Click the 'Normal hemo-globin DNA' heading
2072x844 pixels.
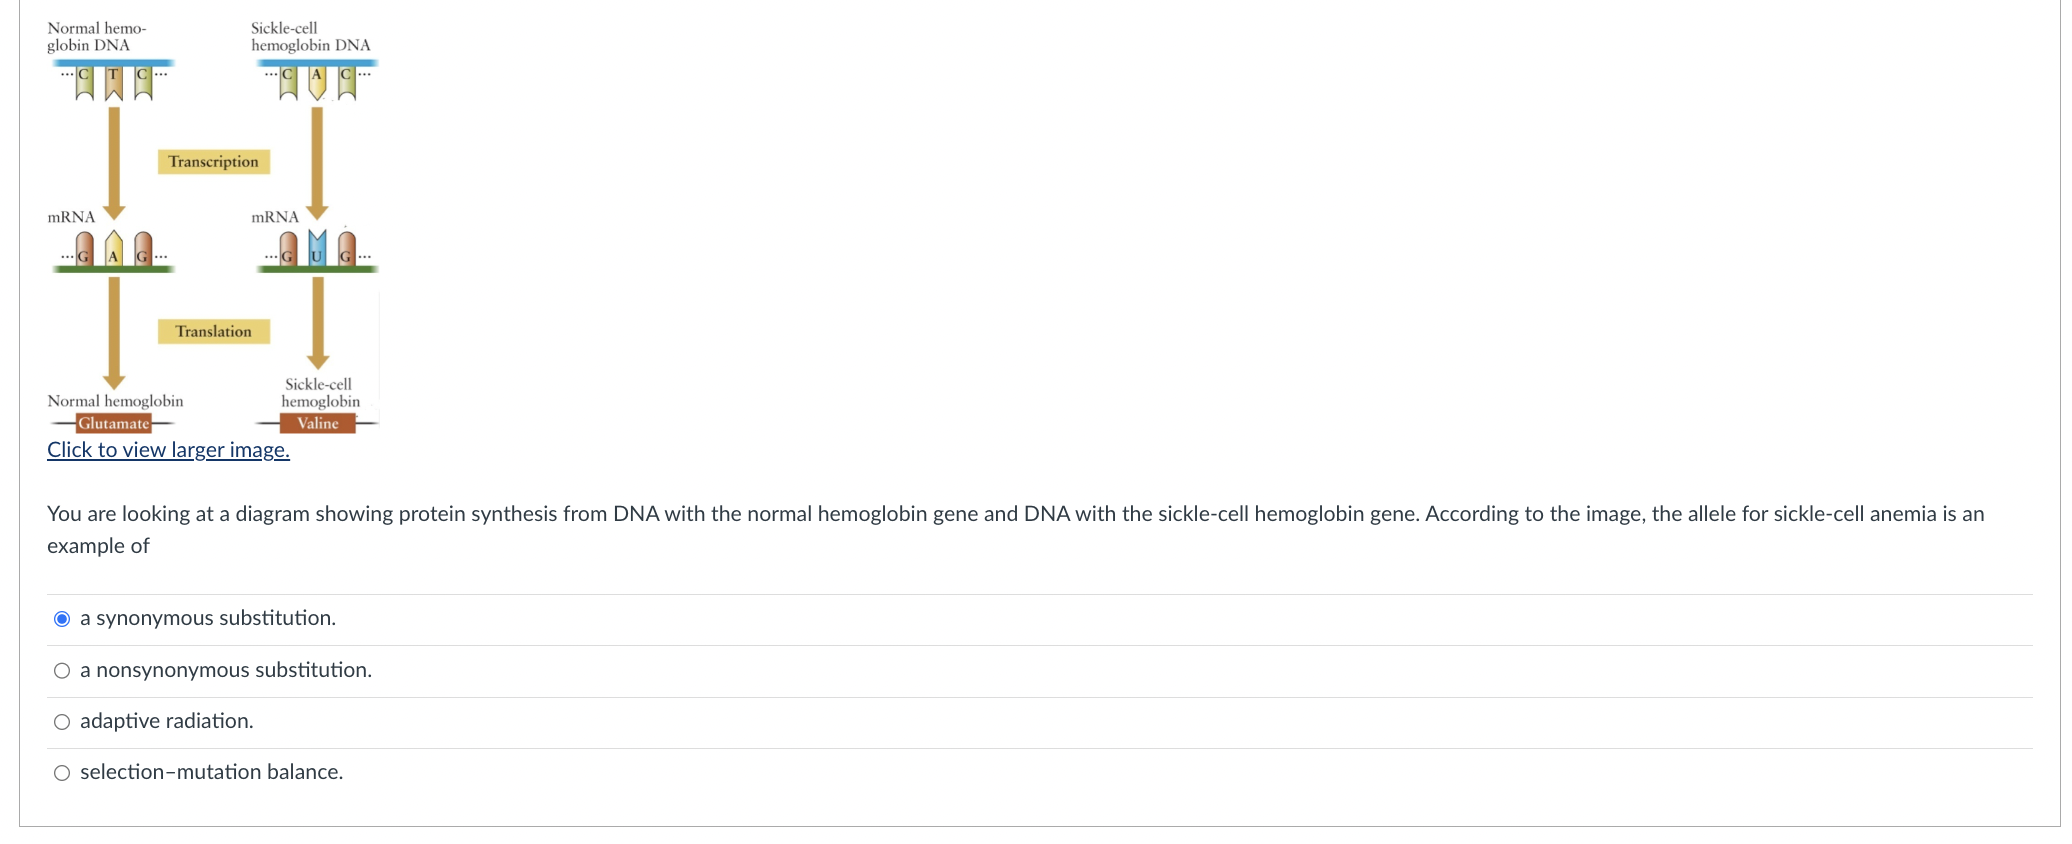95,36
